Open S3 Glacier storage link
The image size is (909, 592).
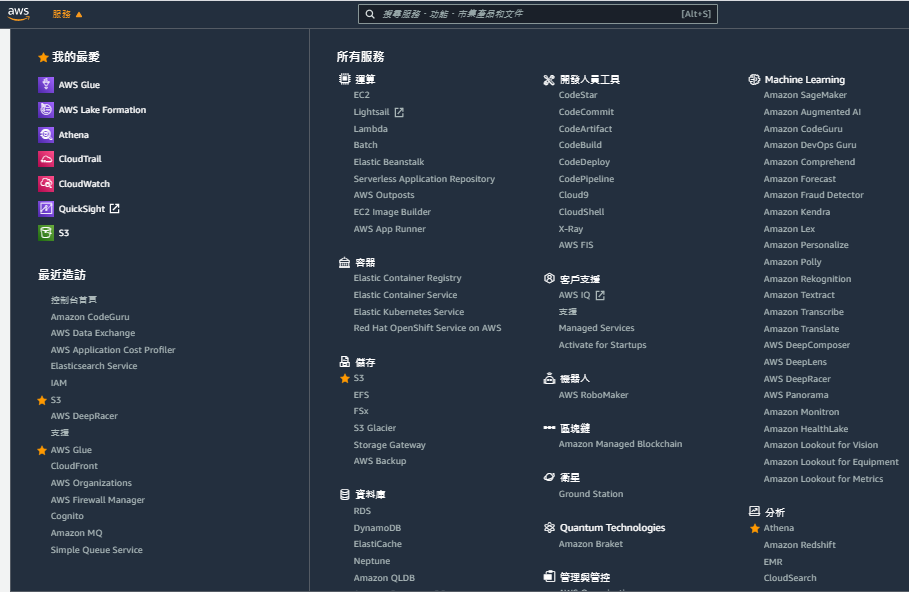(x=374, y=428)
